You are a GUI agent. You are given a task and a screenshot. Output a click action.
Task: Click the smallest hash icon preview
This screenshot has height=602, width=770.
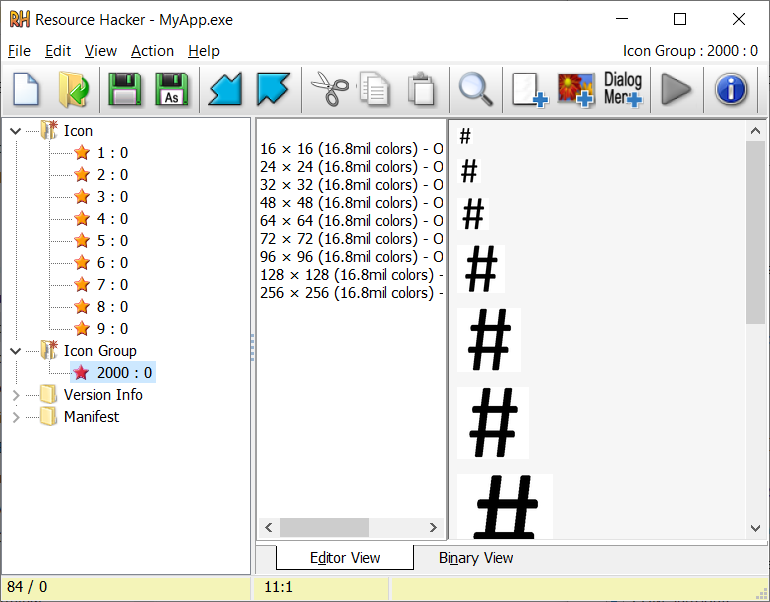point(465,136)
